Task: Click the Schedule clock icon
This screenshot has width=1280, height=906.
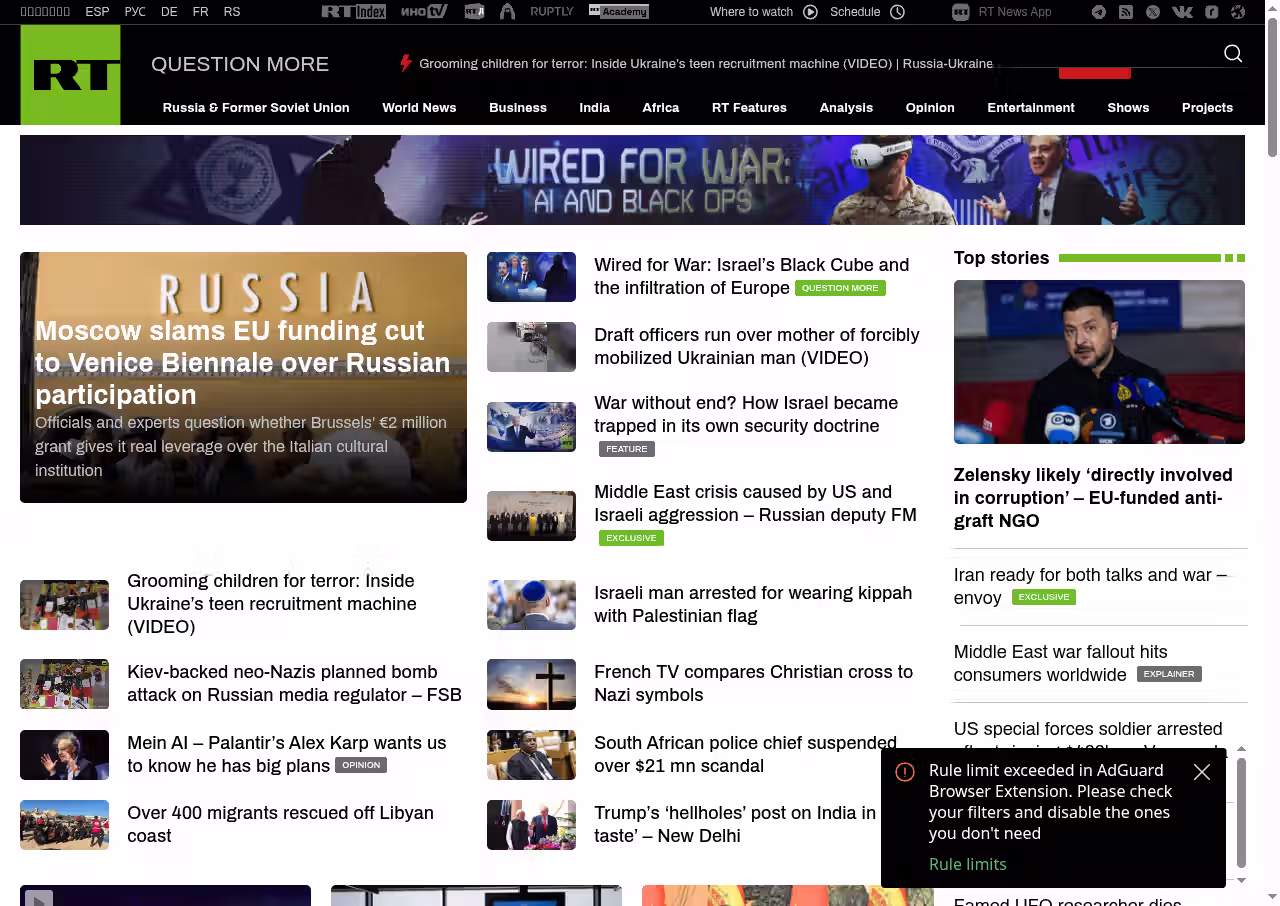Action: pyautogui.click(x=897, y=12)
